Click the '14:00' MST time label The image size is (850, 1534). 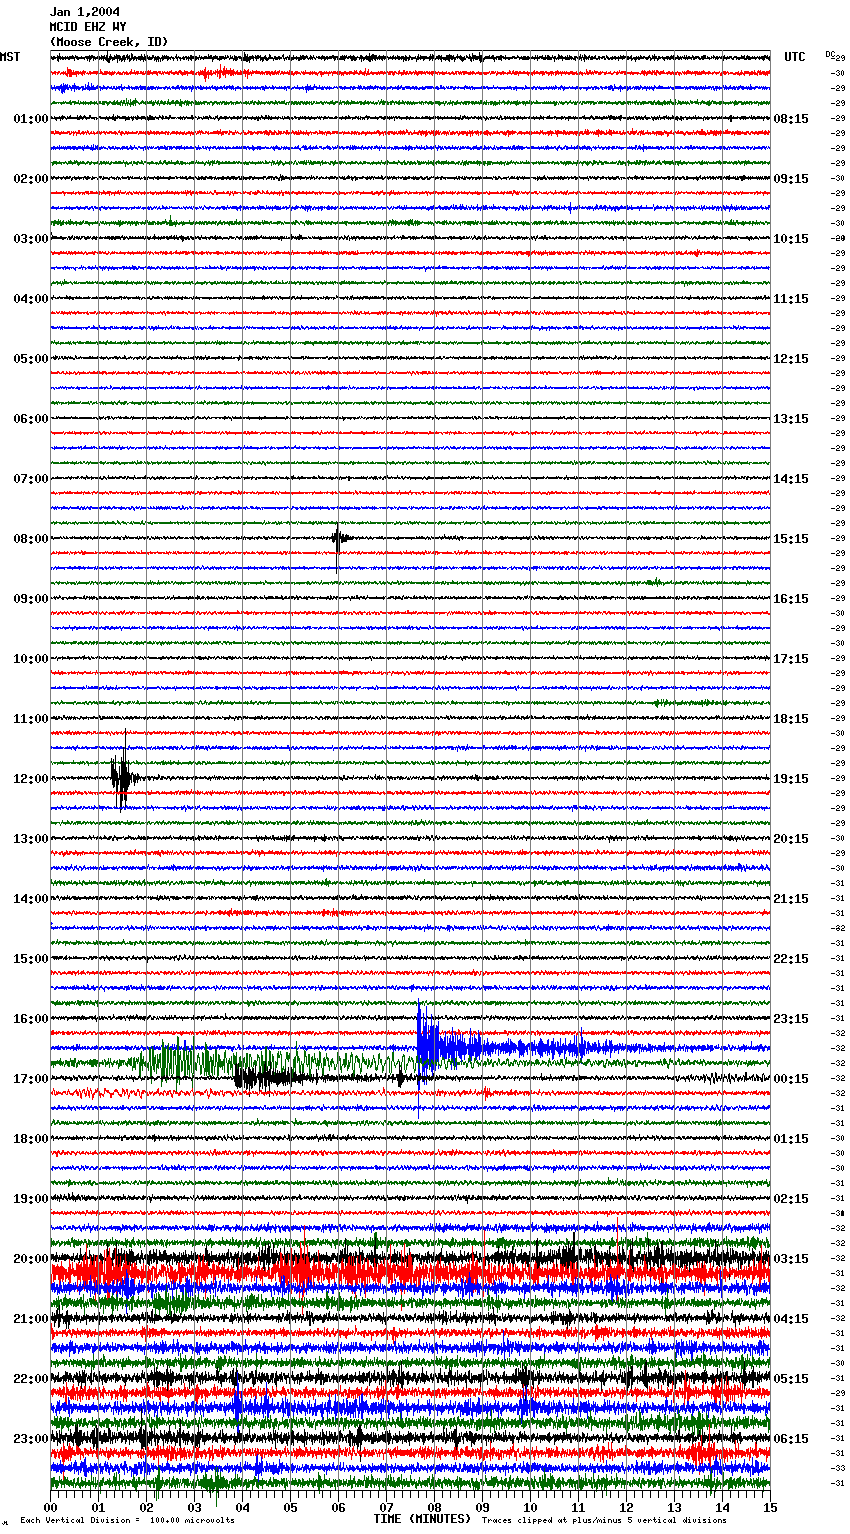(x=31, y=899)
